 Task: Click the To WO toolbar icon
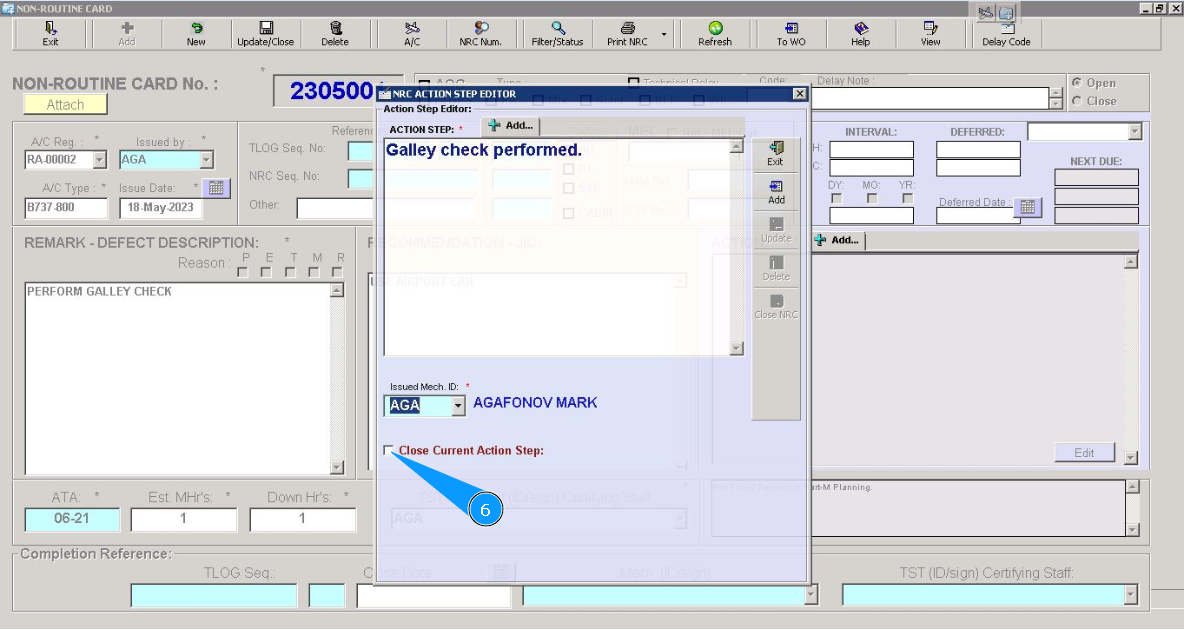click(791, 29)
